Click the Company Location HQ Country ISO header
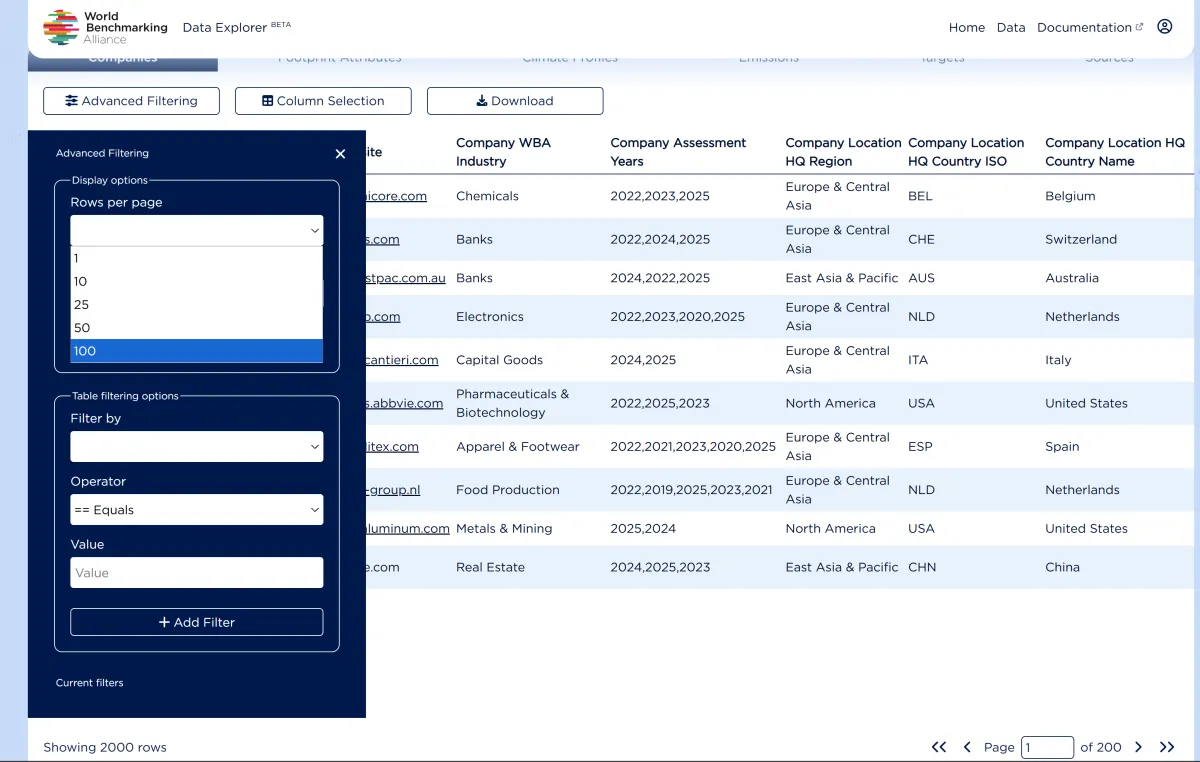The width and height of the screenshot is (1200, 762). 966,152
